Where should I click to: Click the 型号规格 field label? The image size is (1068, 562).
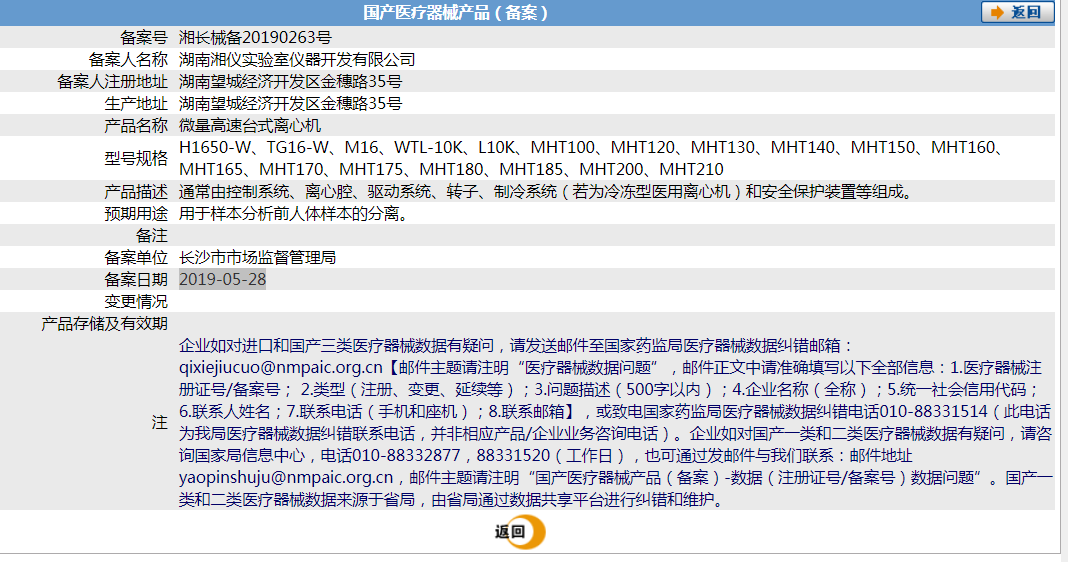136,158
